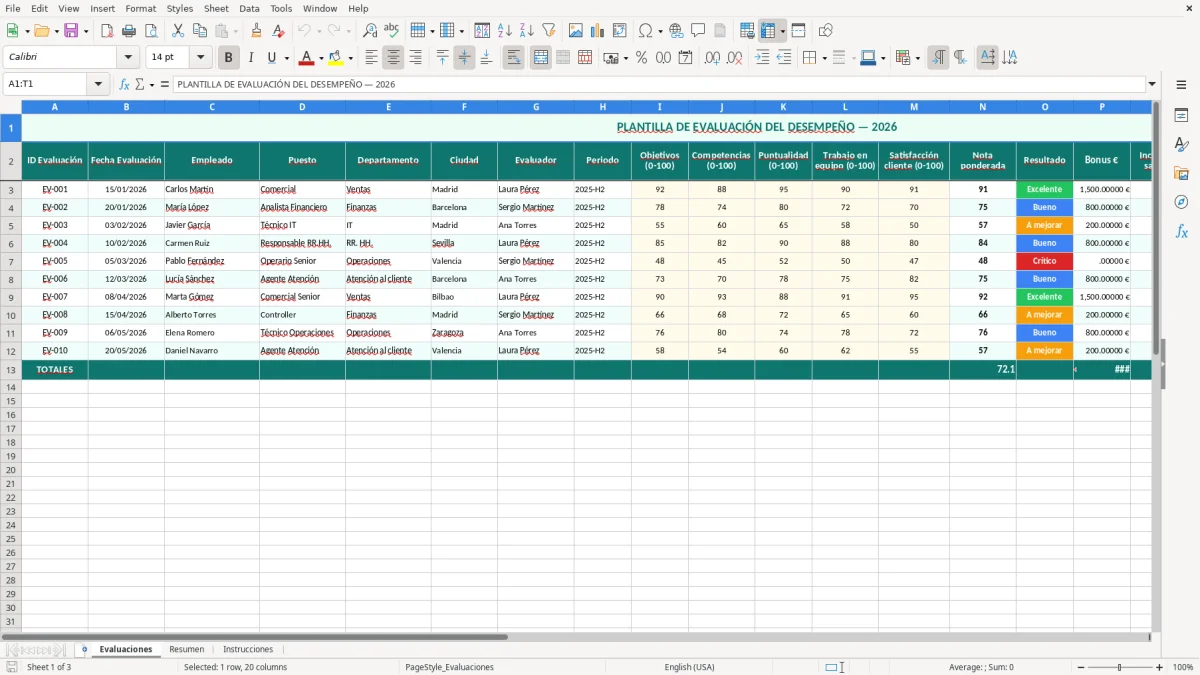The image size is (1200, 675).
Task: Switch to the Instrucciones sheet tab
Action: pos(248,650)
